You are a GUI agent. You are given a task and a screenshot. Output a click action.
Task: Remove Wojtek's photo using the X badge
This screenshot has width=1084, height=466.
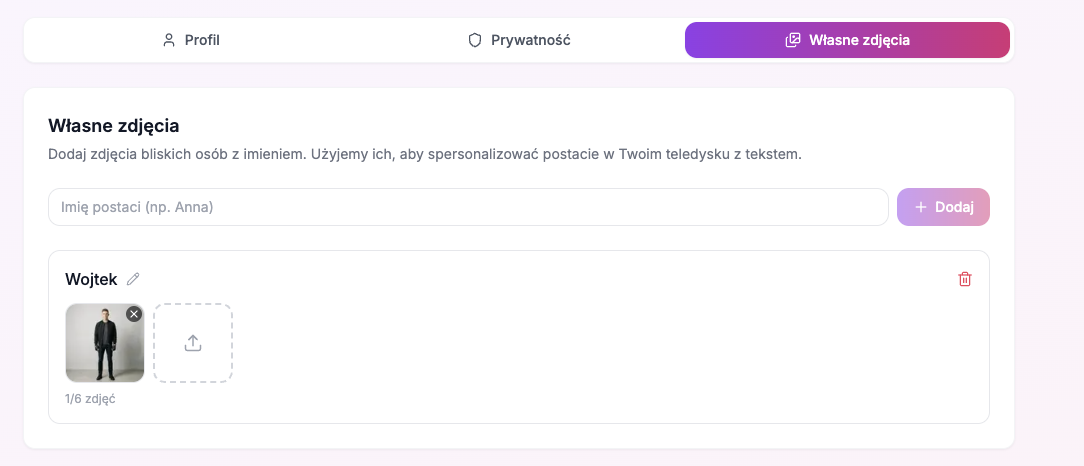(x=134, y=314)
